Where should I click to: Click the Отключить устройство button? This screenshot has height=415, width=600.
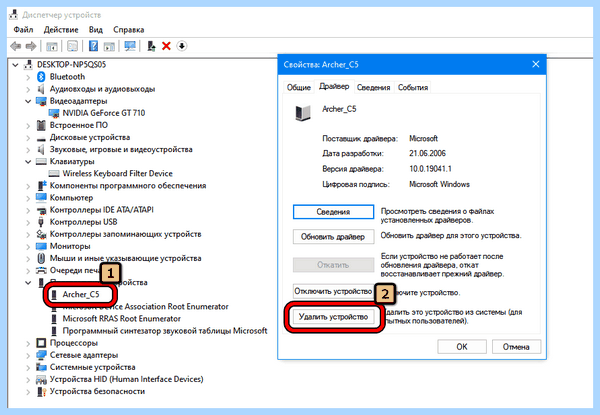point(333,291)
